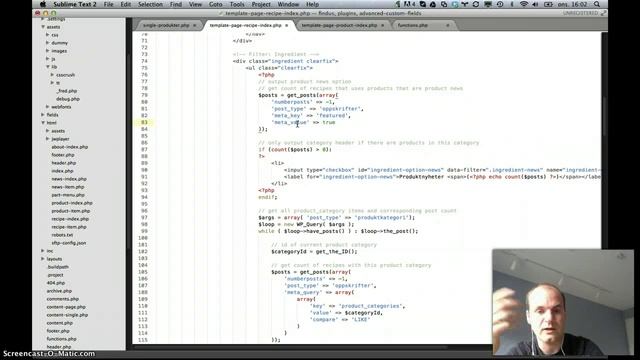
Task: Expand the layouts folder
Action: tap(43, 259)
